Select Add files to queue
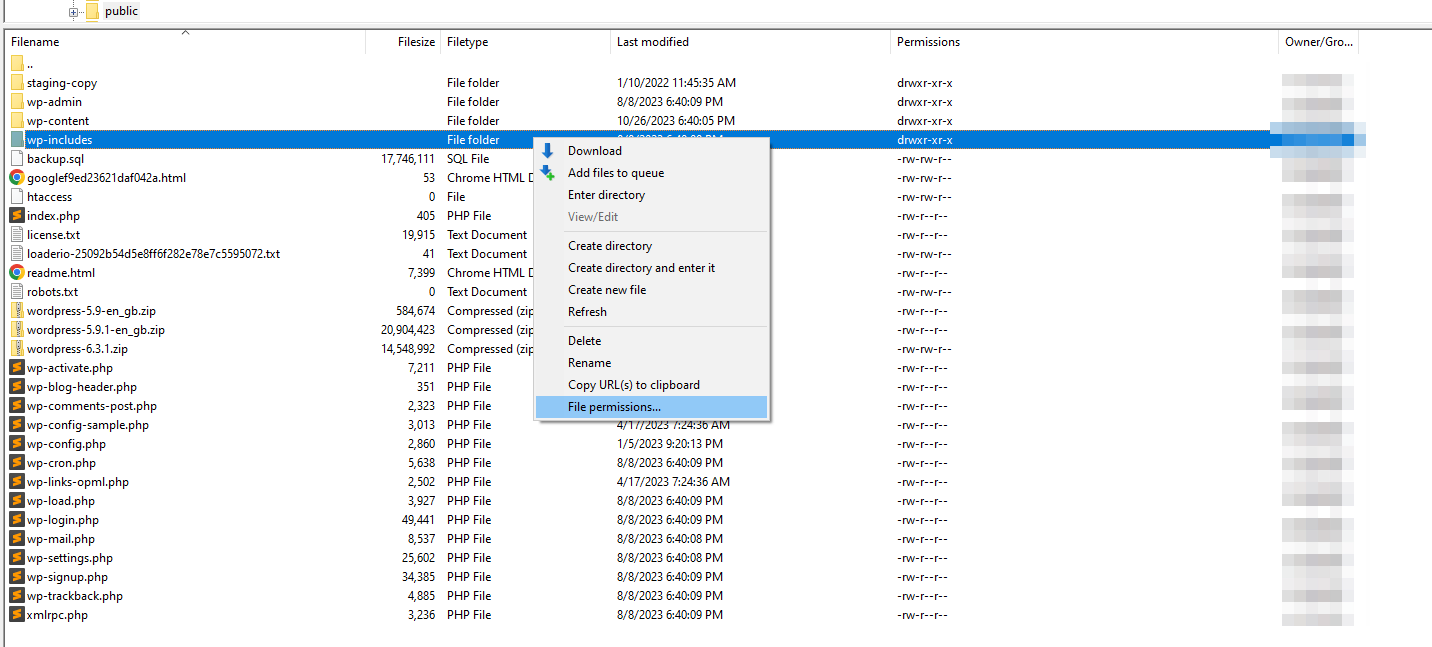1432x647 pixels. pyautogui.click(x=652, y=173)
